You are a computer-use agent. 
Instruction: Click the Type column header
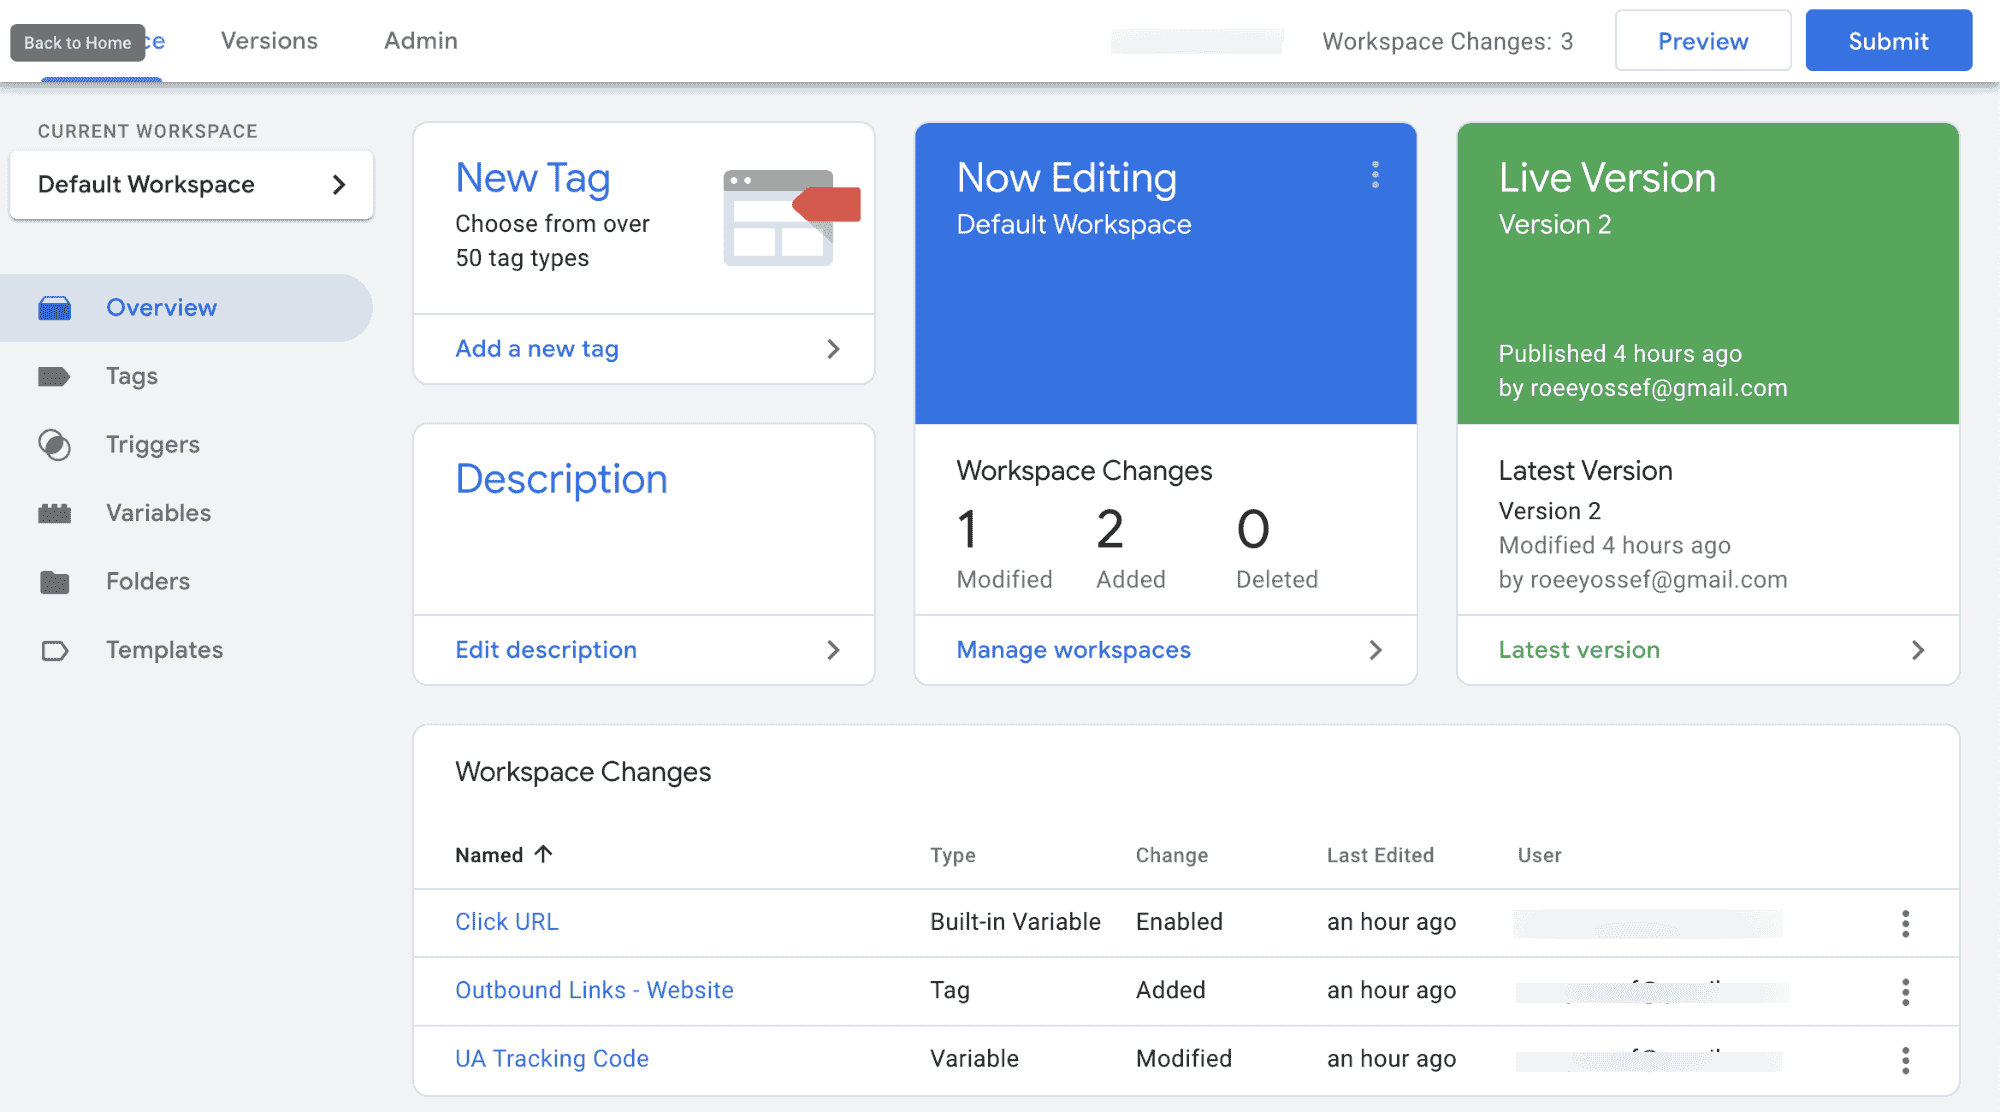953,855
